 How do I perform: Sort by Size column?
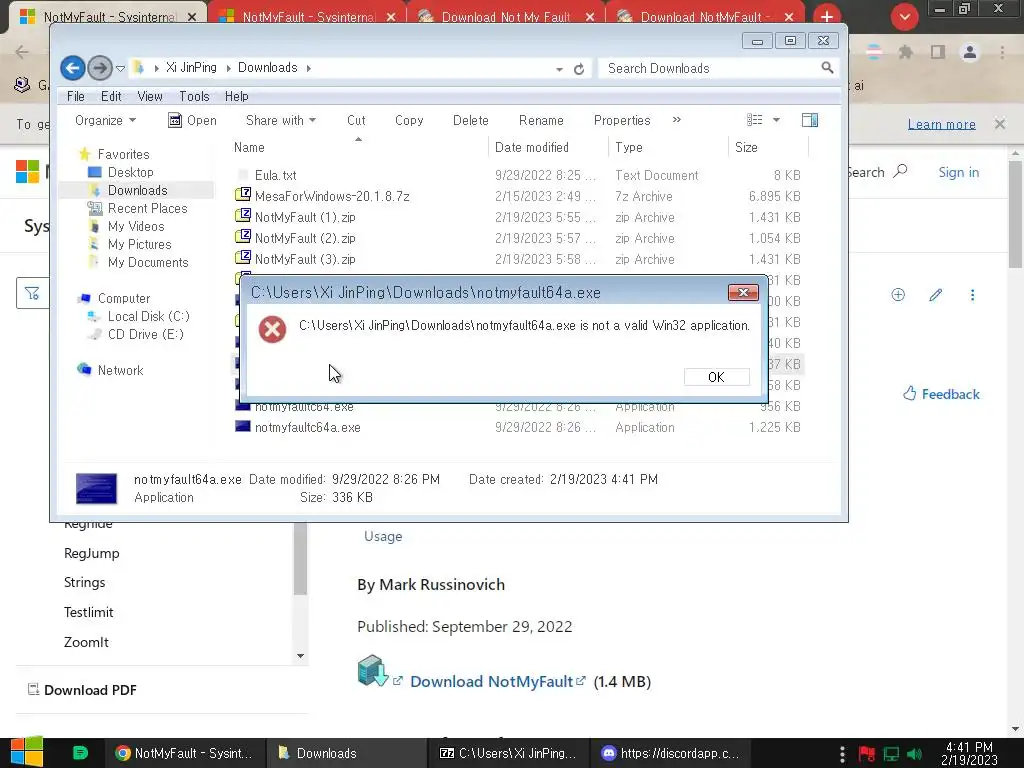tap(746, 147)
